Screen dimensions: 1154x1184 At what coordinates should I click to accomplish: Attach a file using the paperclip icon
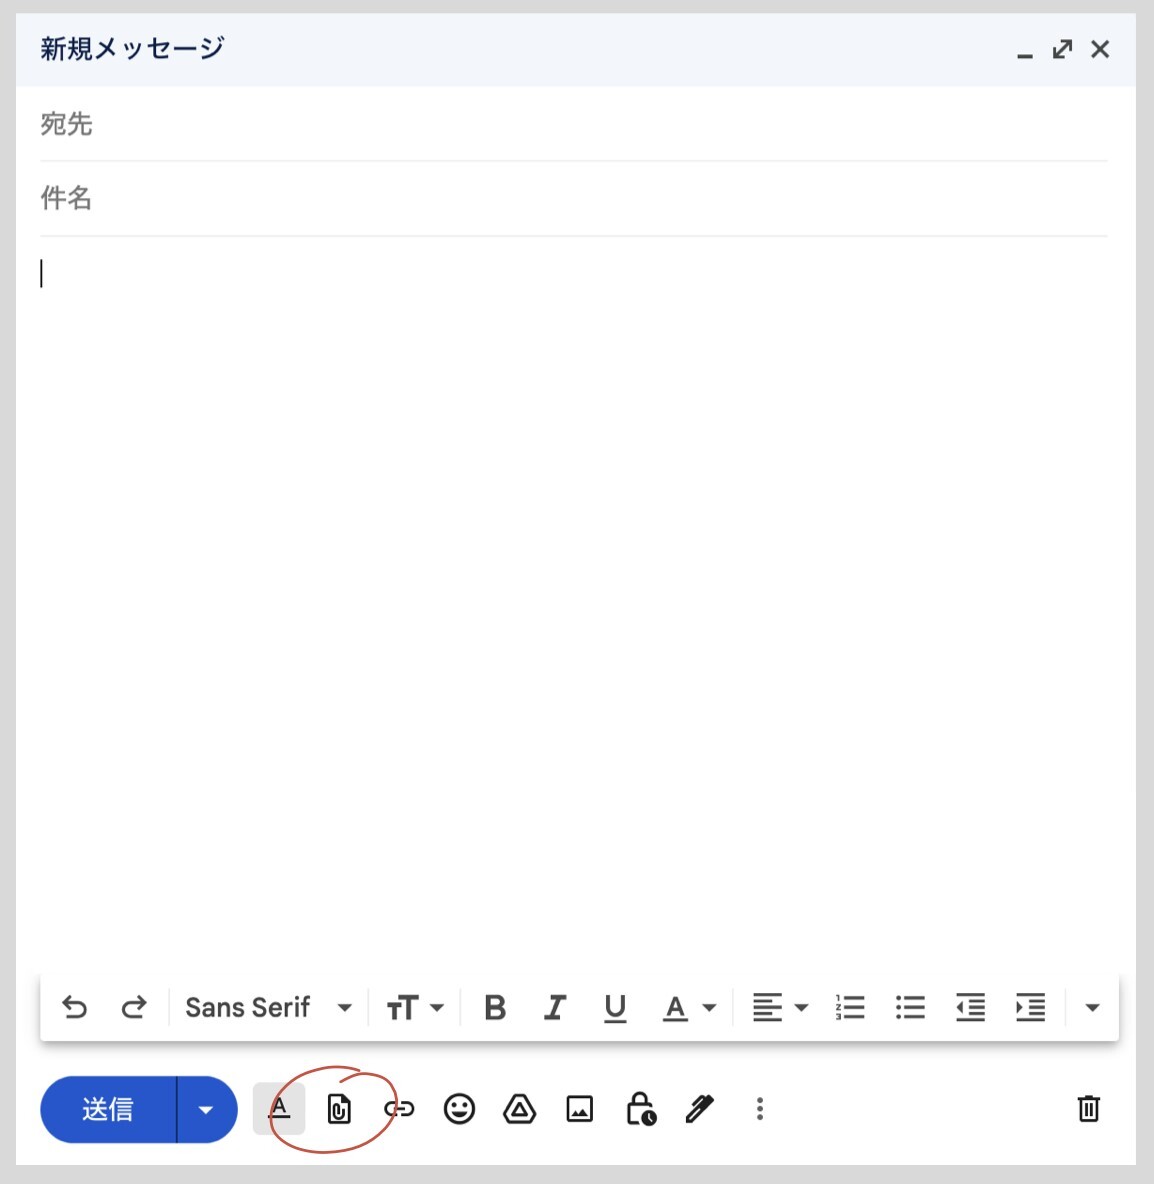[x=339, y=1109]
